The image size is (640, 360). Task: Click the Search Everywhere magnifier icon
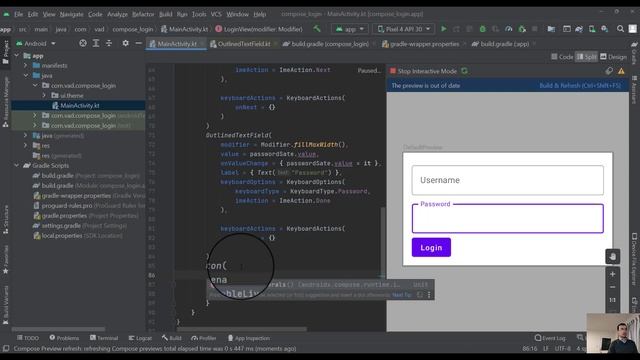620,29
